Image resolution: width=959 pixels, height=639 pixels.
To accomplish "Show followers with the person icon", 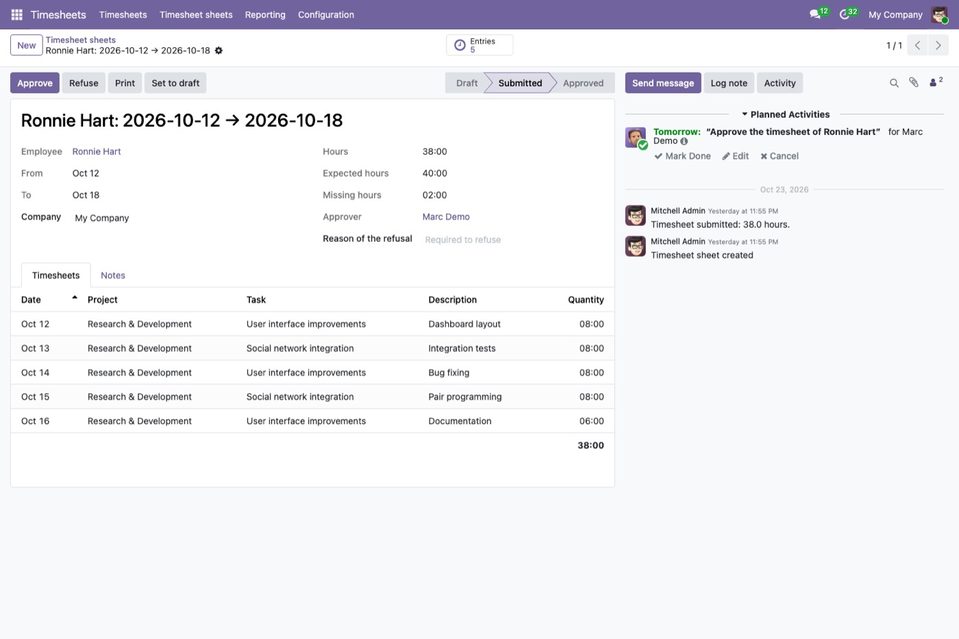I will (x=936, y=82).
